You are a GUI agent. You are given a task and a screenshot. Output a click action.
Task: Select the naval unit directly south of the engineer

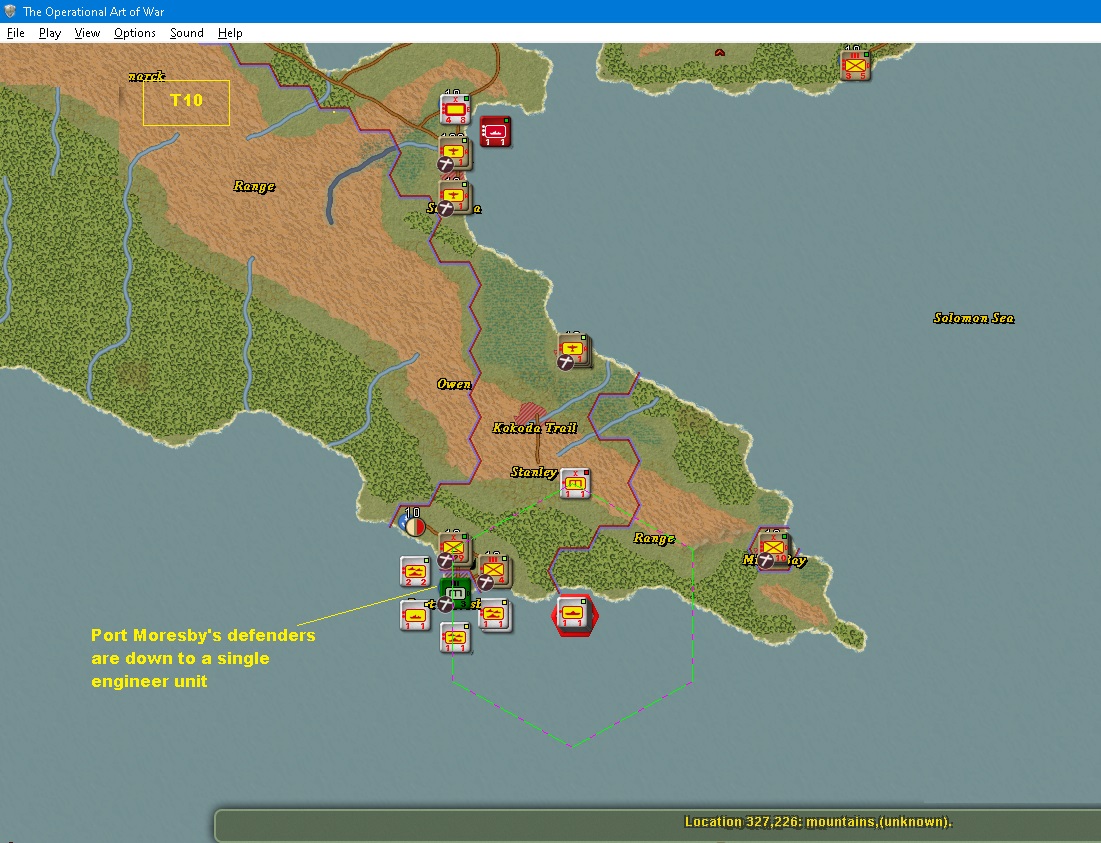pyautogui.click(x=454, y=638)
